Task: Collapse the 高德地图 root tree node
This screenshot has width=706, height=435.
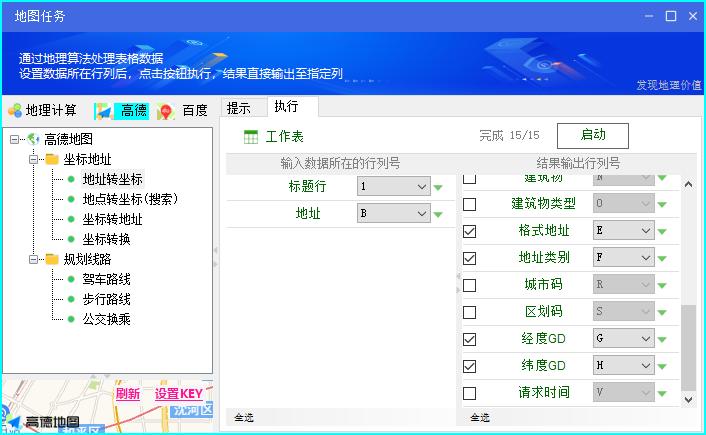Action: 14,140
